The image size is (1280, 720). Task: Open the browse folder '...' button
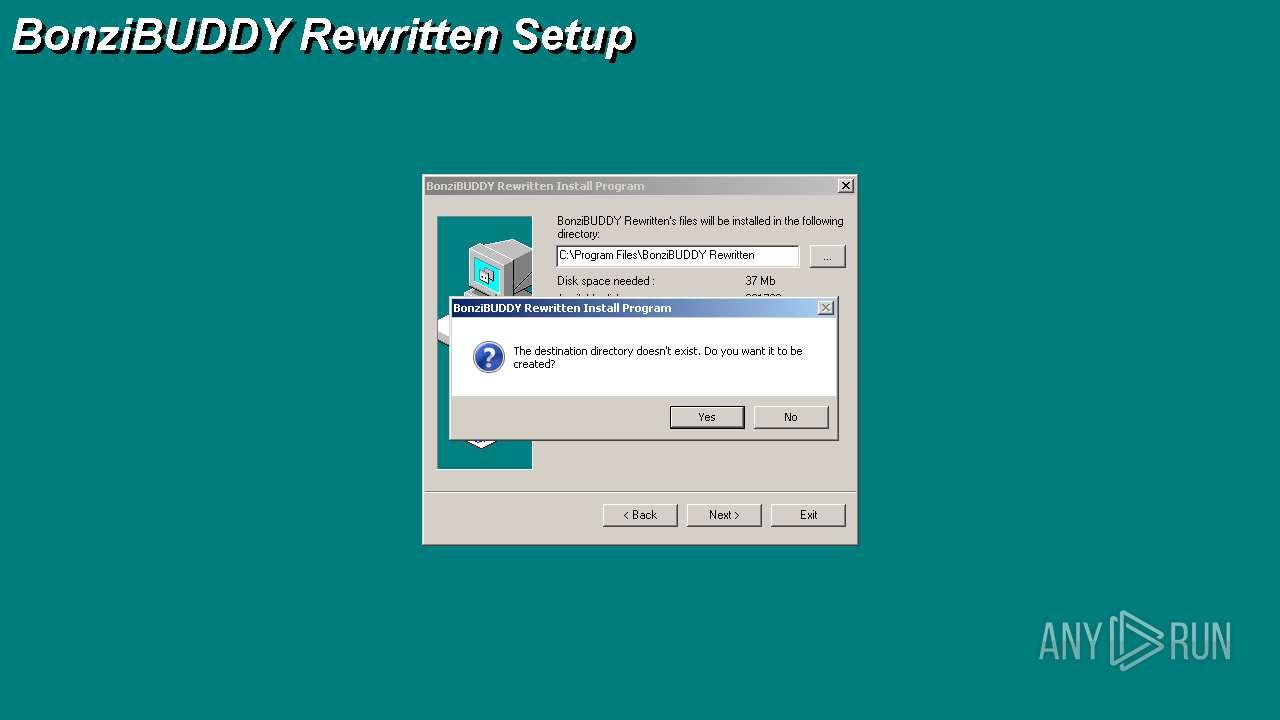point(827,257)
